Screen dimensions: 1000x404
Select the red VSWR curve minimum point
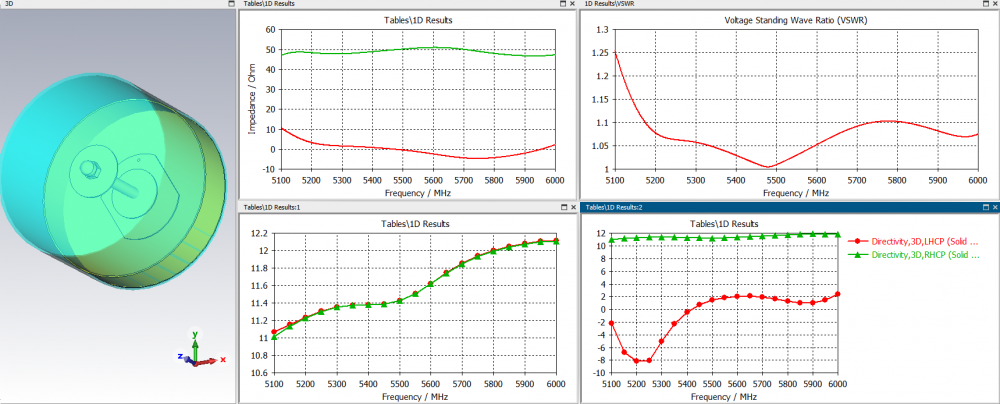tap(769, 167)
